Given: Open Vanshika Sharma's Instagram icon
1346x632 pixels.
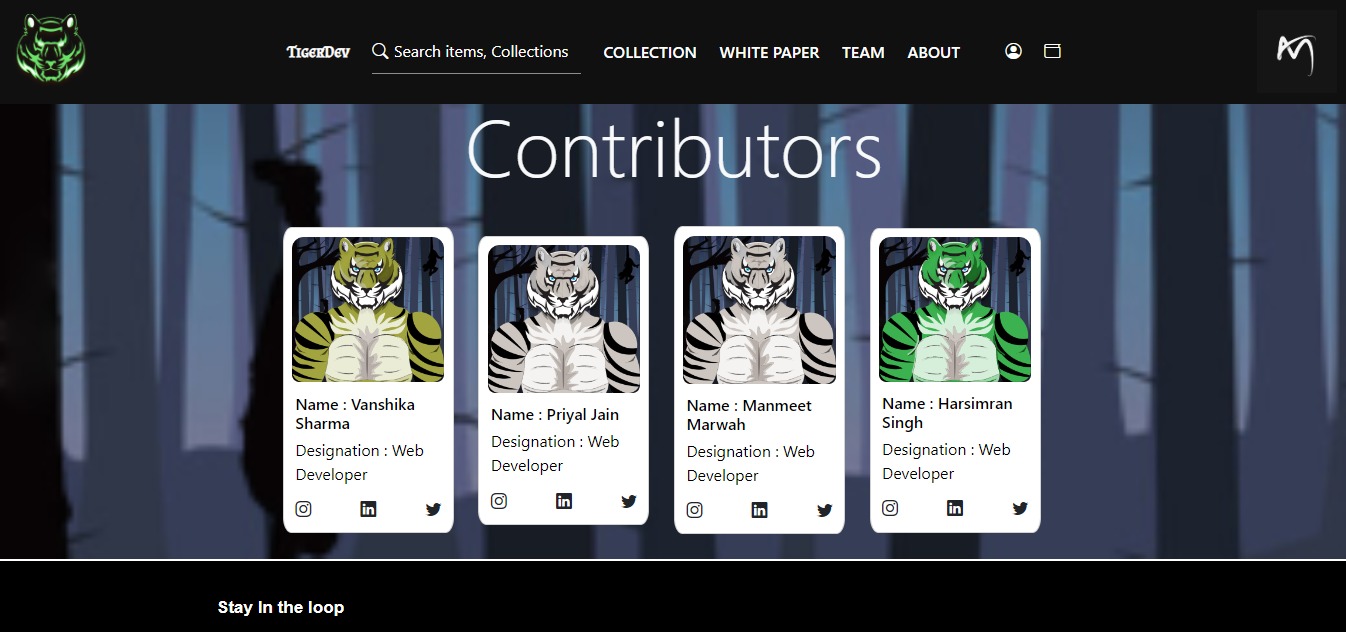Looking at the screenshot, I should click(304, 509).
